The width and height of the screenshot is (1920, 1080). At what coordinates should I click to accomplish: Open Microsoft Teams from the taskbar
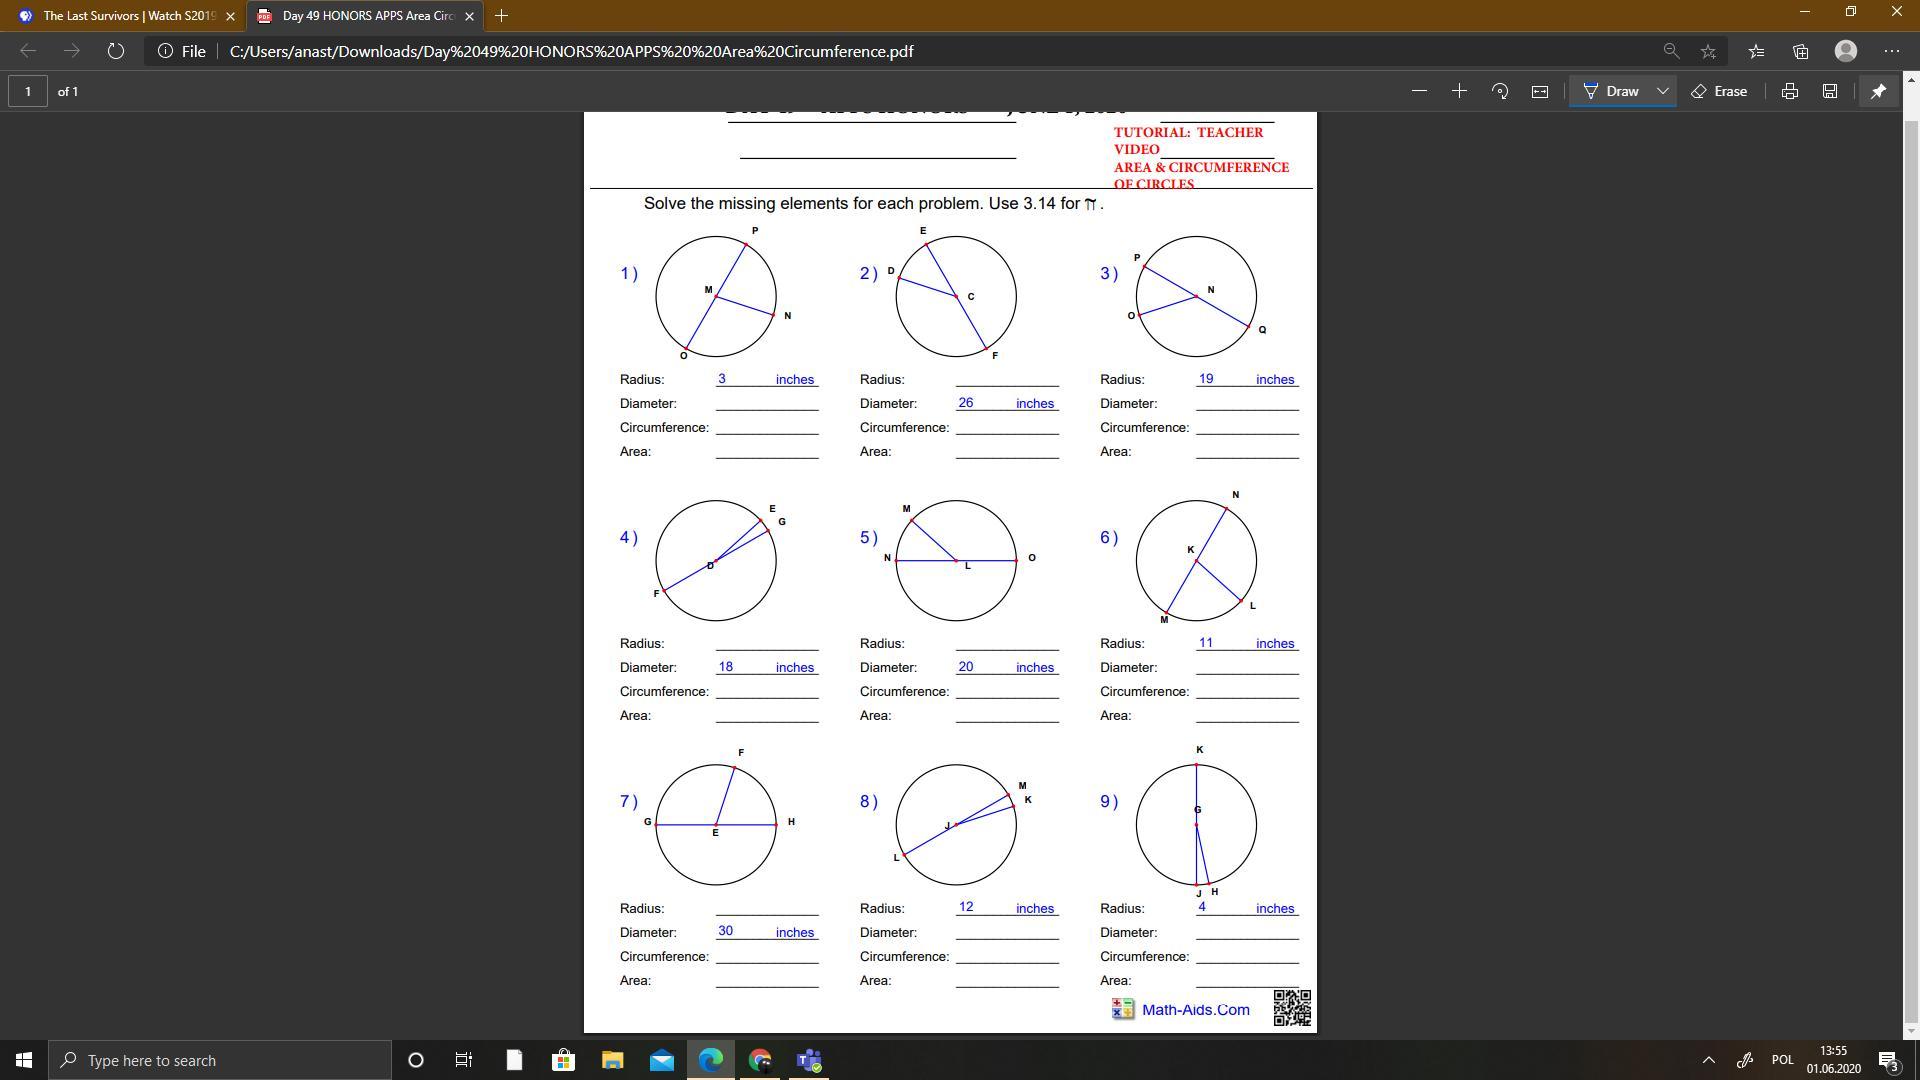(x=809, y=1060)
